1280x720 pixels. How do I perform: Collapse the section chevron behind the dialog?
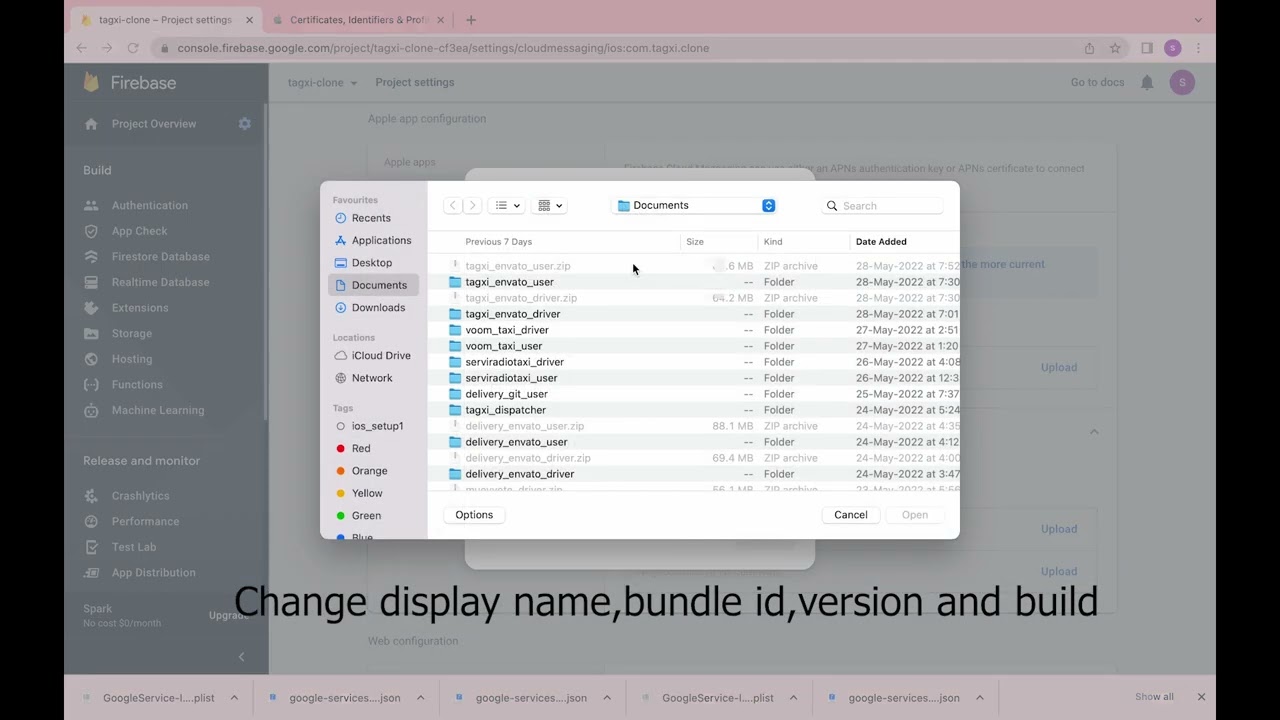1094,432
